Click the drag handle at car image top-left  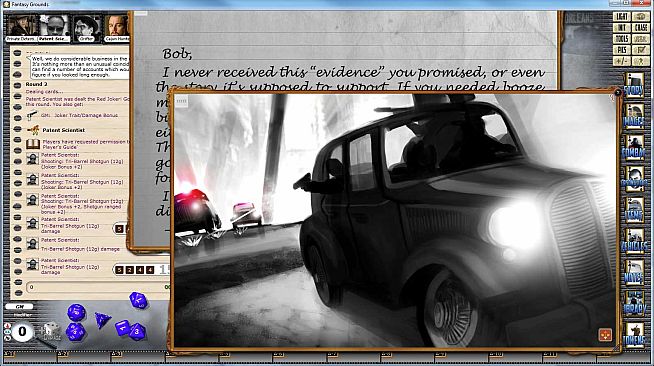(181, 101)
